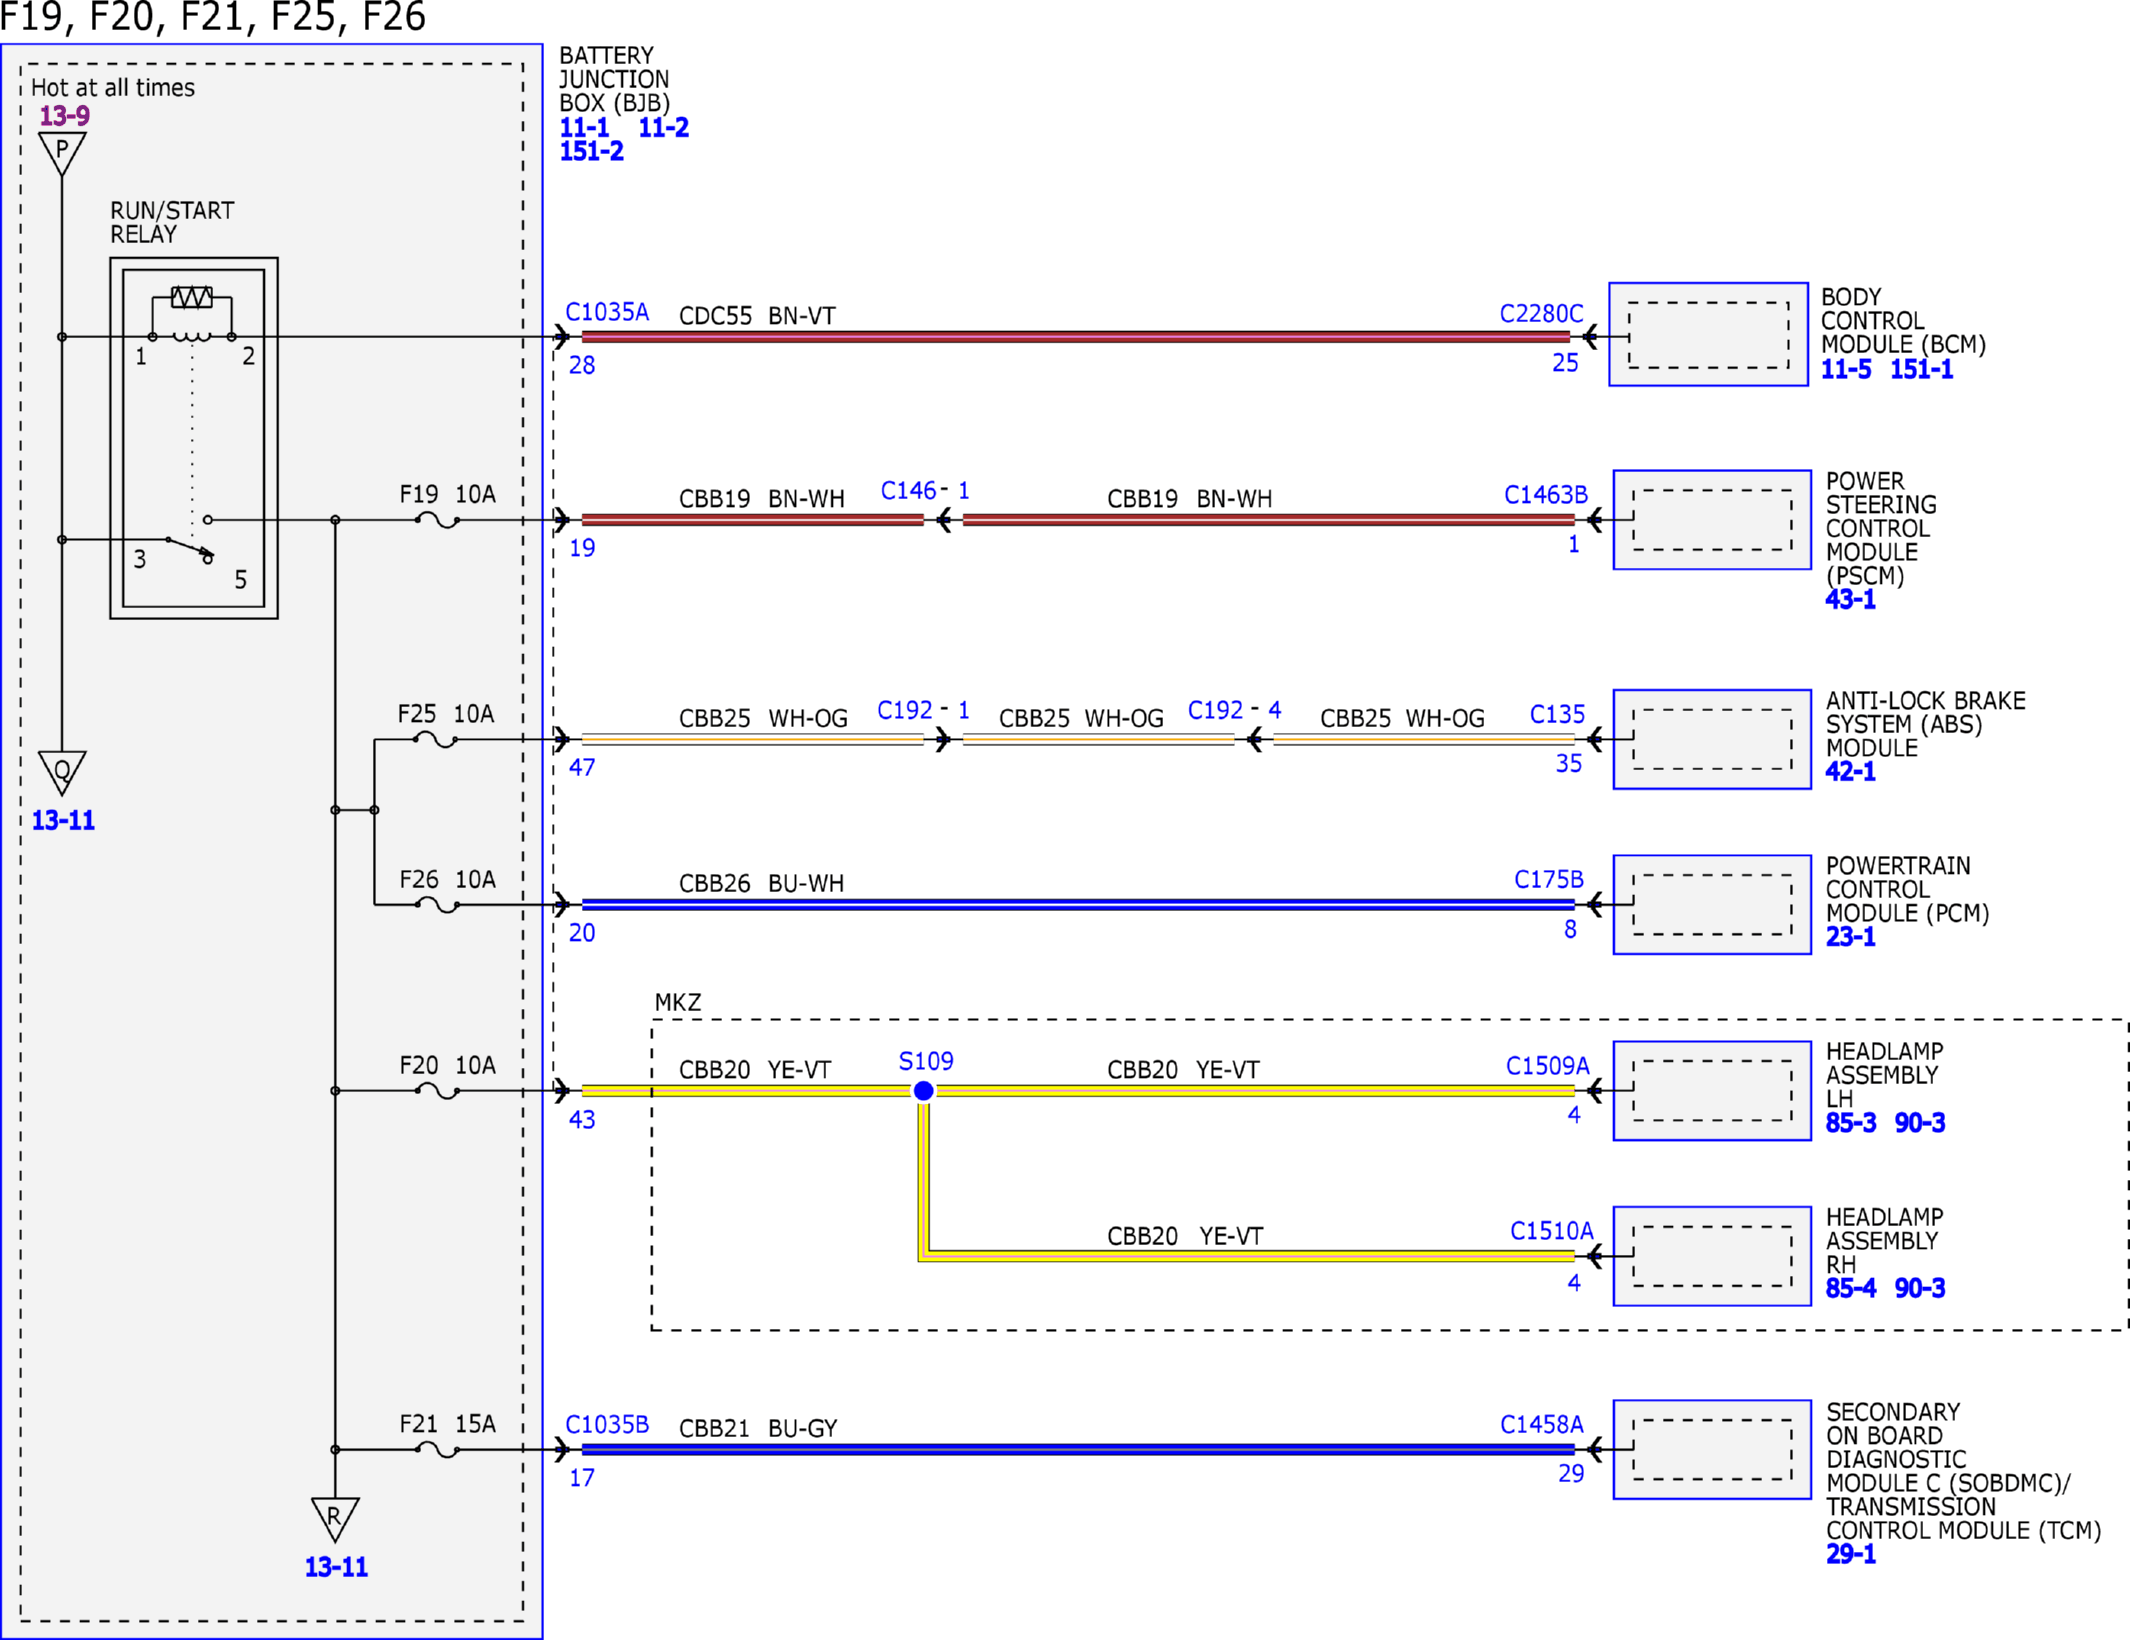The image size is (2130, 1640).
Task: Click the ABS module component box
Action: point(1712,740)
